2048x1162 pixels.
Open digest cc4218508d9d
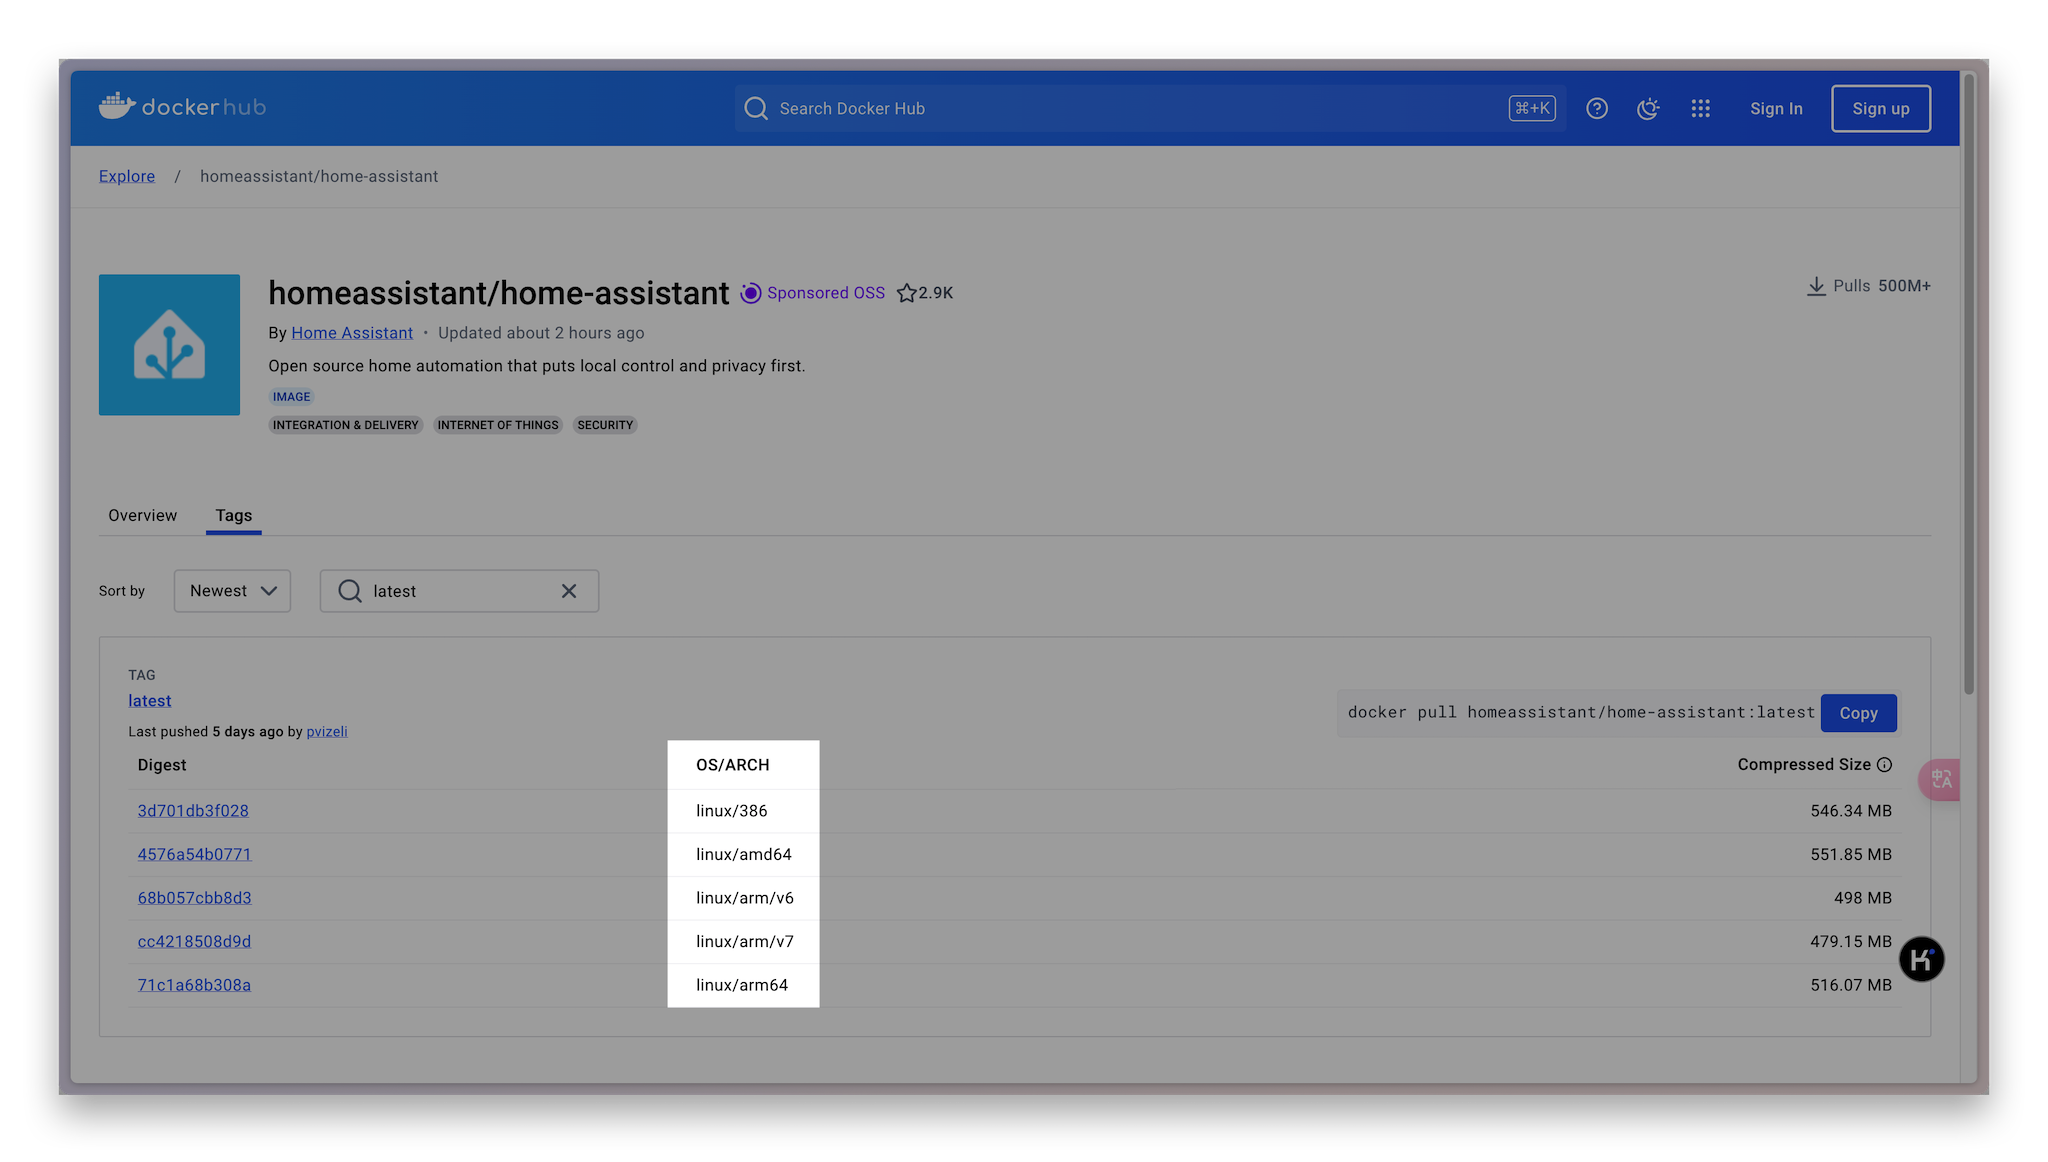[194, 942]
